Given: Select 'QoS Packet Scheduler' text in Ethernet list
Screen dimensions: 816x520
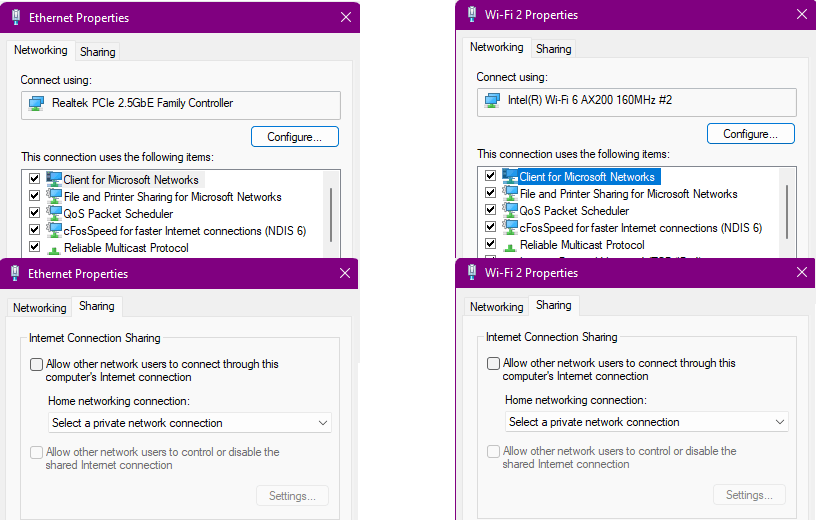Looking at the screenshot, I should (x=118, y=214).
